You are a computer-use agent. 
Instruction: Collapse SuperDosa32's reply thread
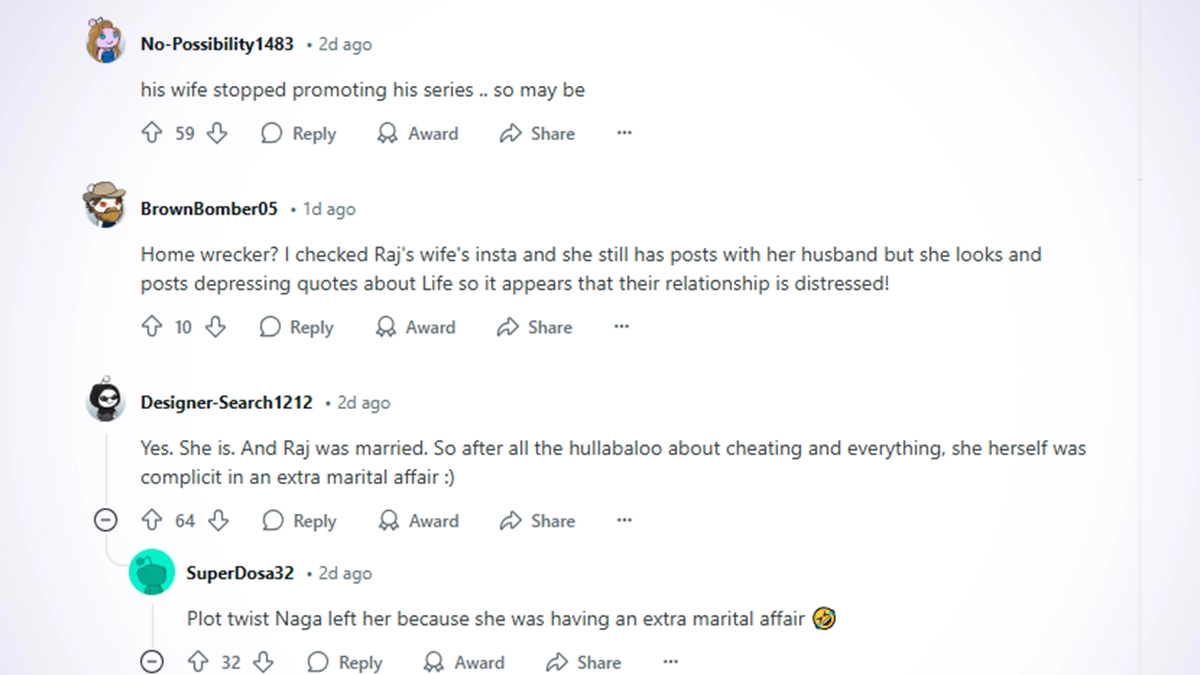[152, 662]
